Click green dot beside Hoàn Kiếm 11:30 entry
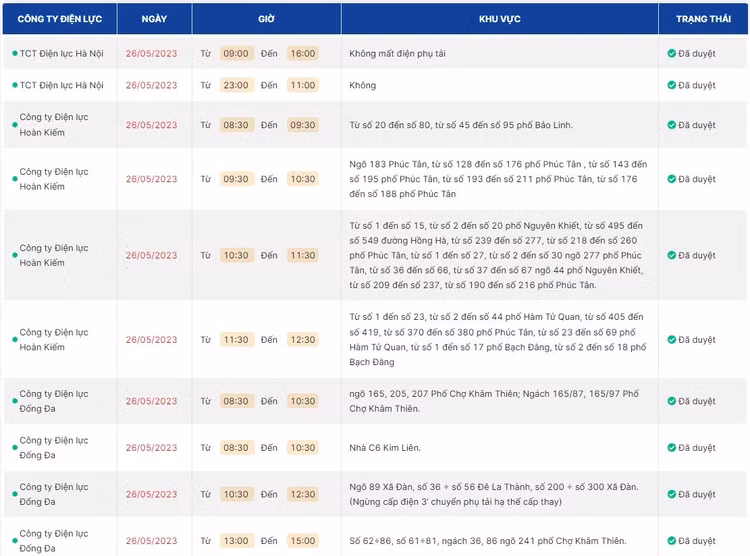This screenshot has width=750, height=556. pos(14,340)
